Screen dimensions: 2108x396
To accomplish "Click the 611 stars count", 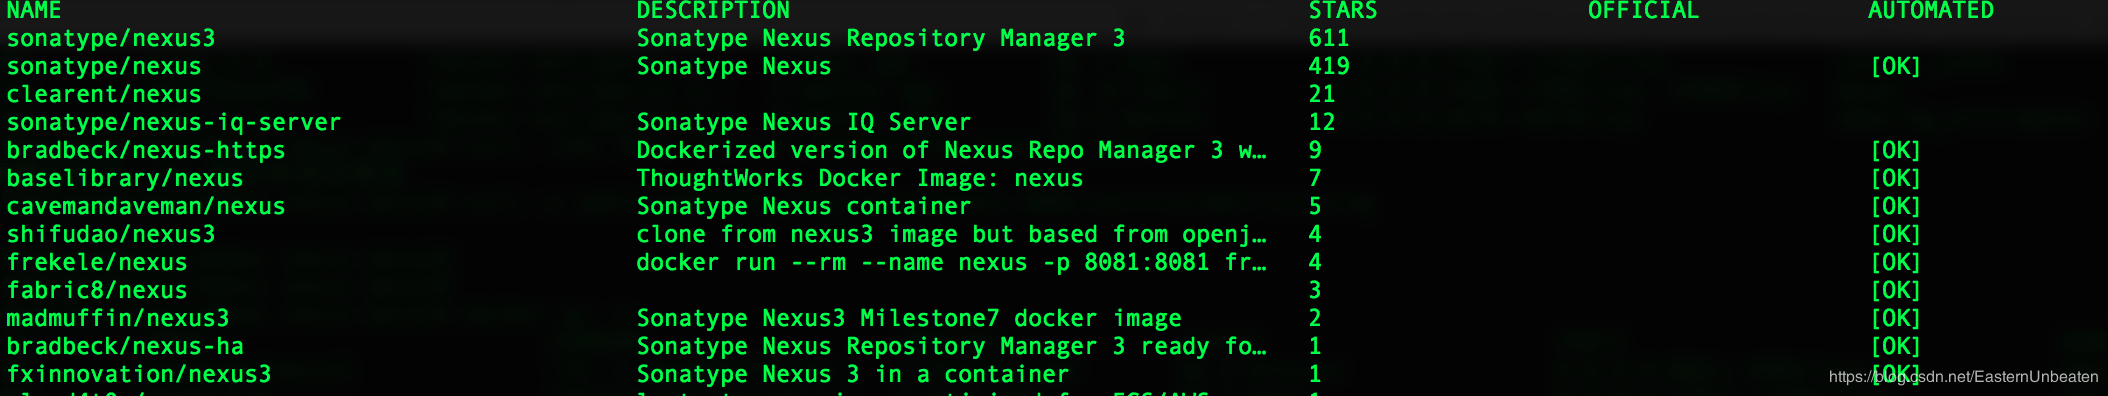I will [1329, 39].
